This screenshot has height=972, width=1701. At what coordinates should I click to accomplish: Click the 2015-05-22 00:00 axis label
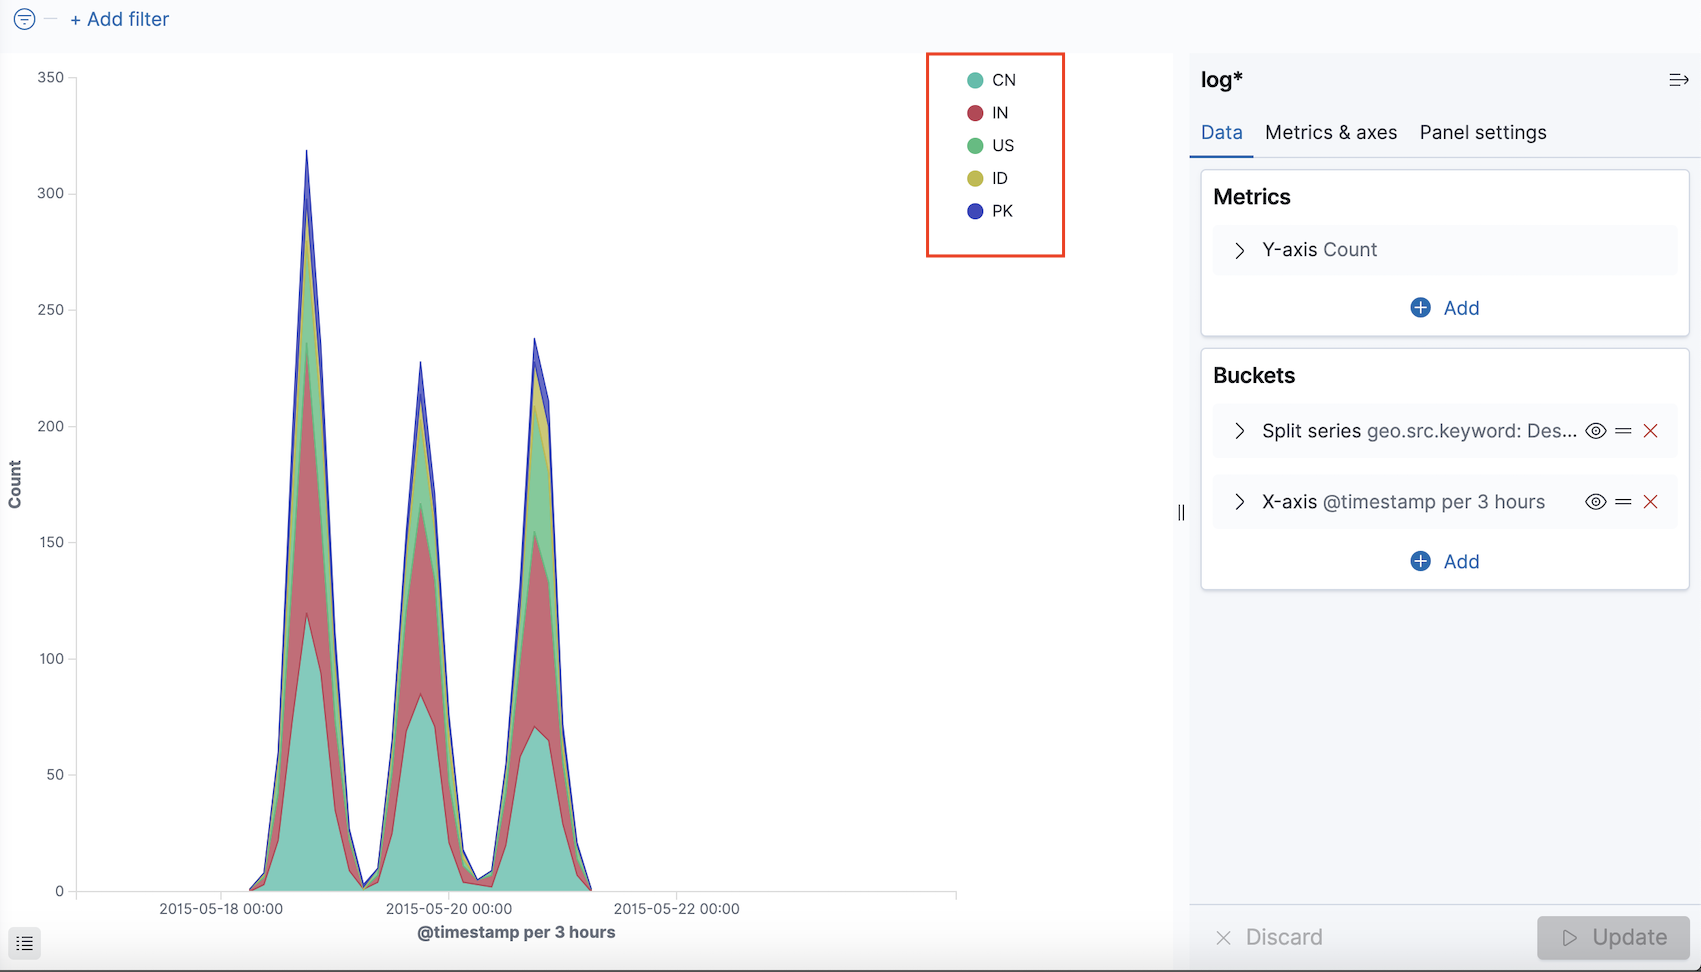point(676,909)
